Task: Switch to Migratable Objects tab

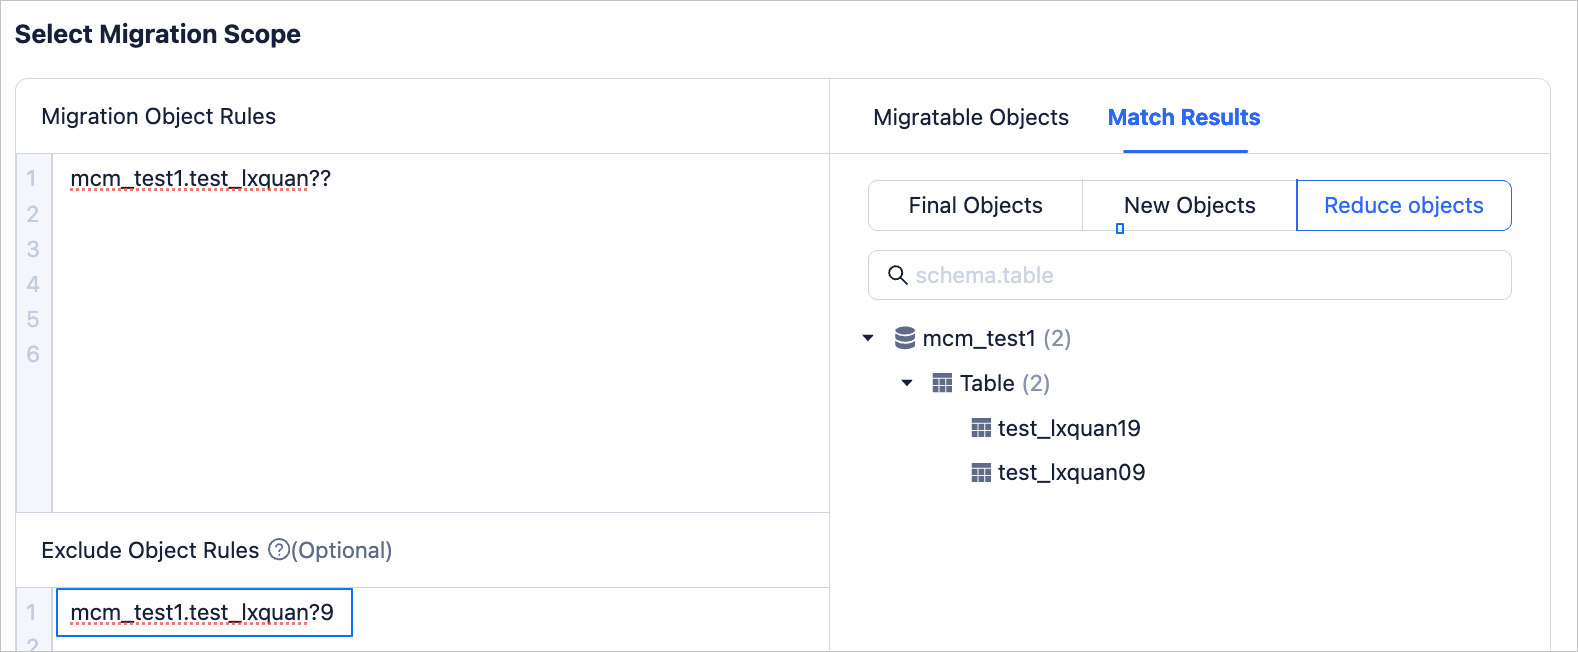Action: [x=970, y=118]
